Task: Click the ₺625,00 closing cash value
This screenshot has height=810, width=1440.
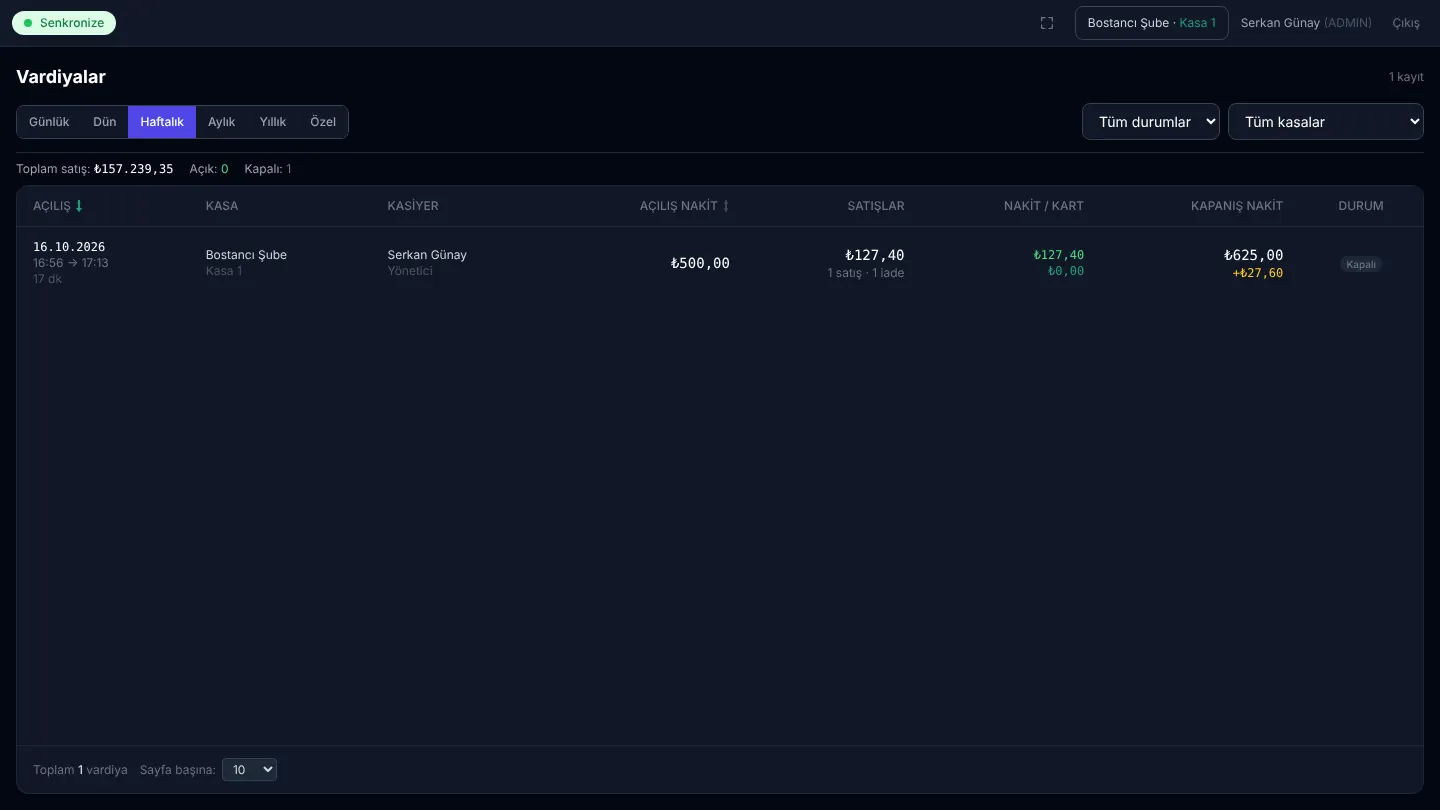Action: pos(1253,255)
